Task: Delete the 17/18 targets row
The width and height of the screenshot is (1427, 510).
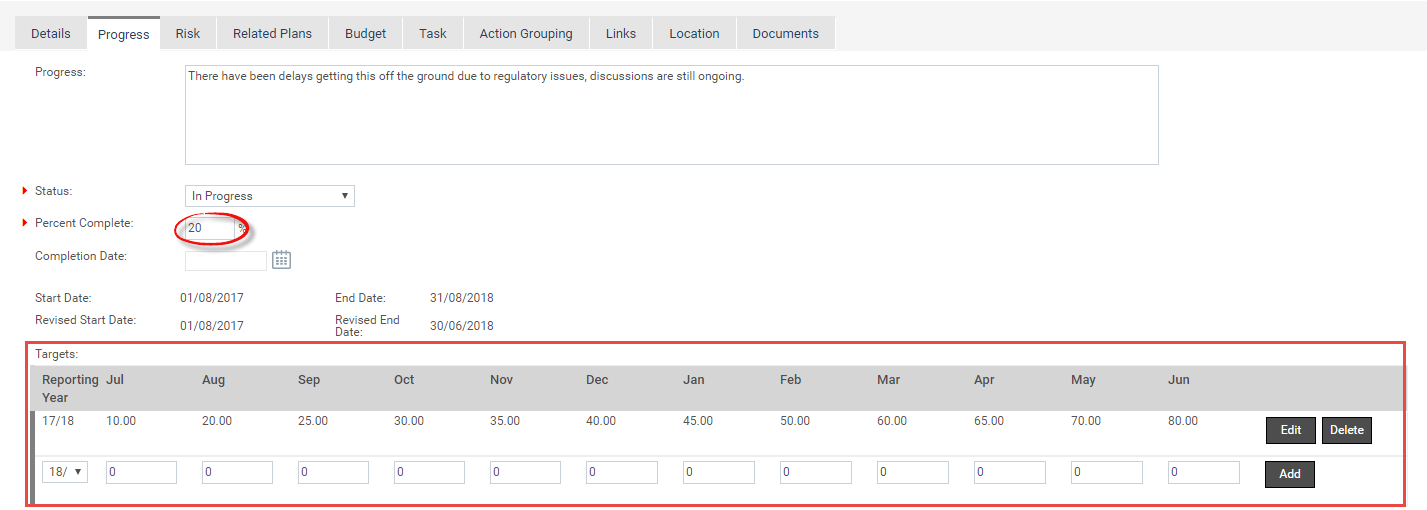Action: (1347, 430)
